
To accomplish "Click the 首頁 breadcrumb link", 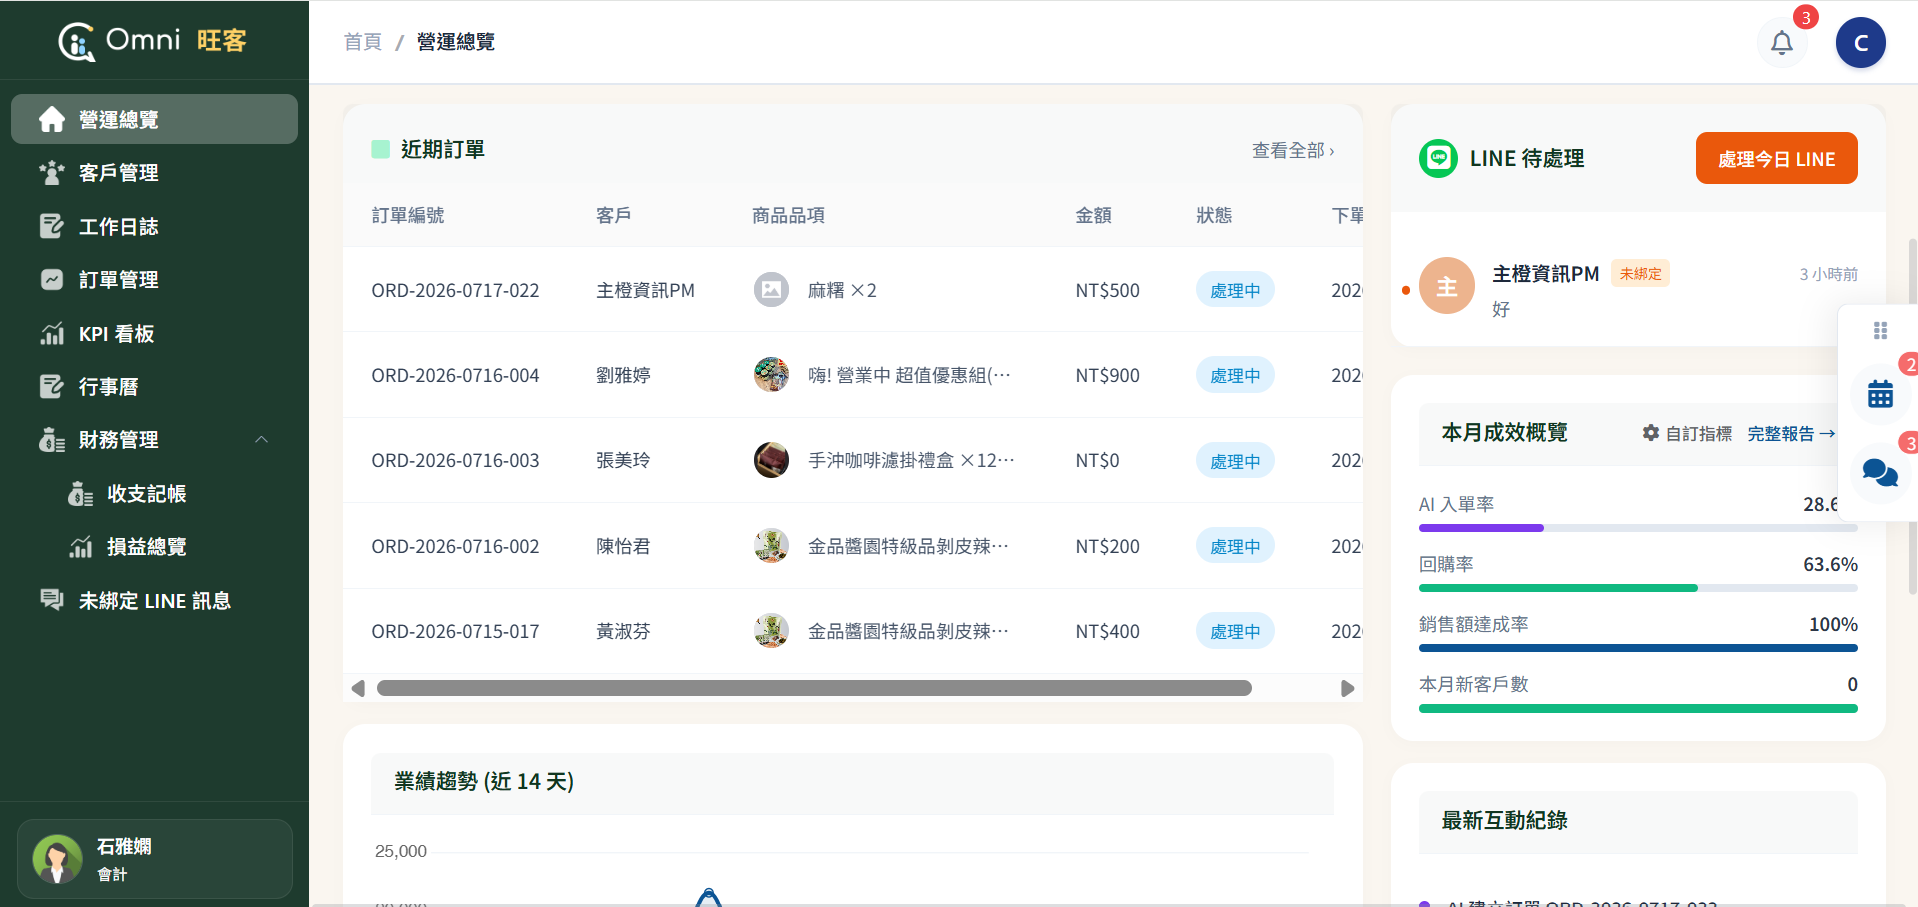I will (x=363, y=42).
